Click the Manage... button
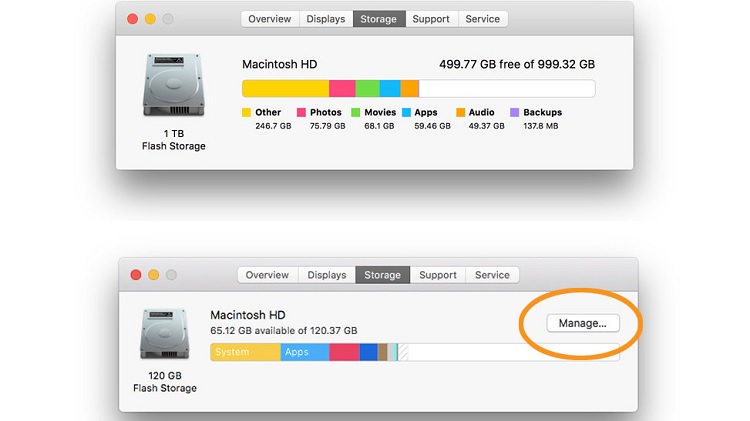The image size is (750, 421). [x=583, y=323]
